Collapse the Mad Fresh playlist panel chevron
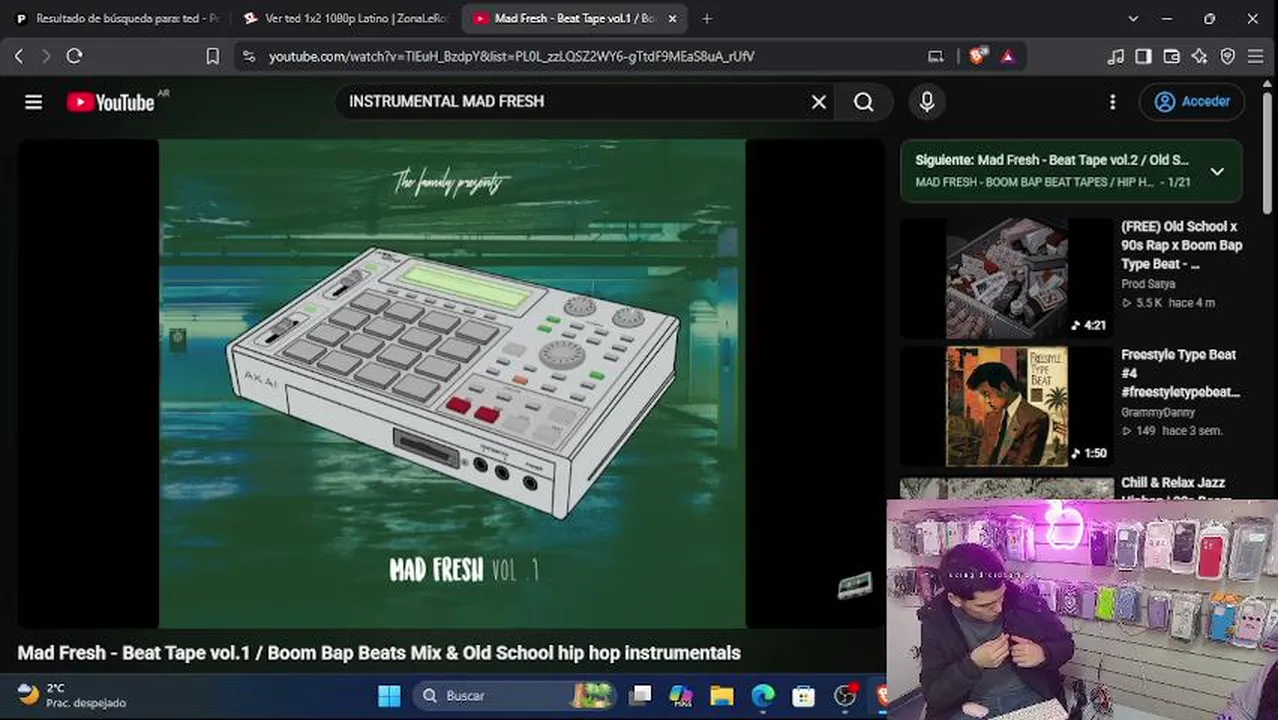 (1217, 171)
